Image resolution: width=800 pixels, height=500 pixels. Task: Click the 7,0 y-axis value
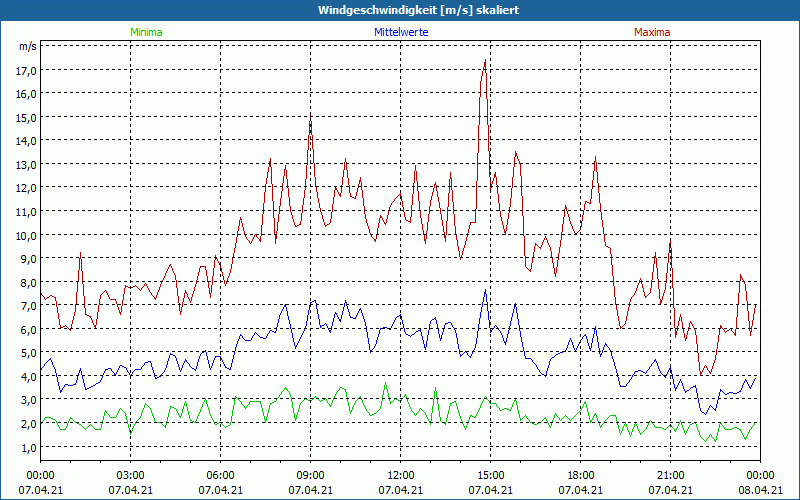pos(29,306)
